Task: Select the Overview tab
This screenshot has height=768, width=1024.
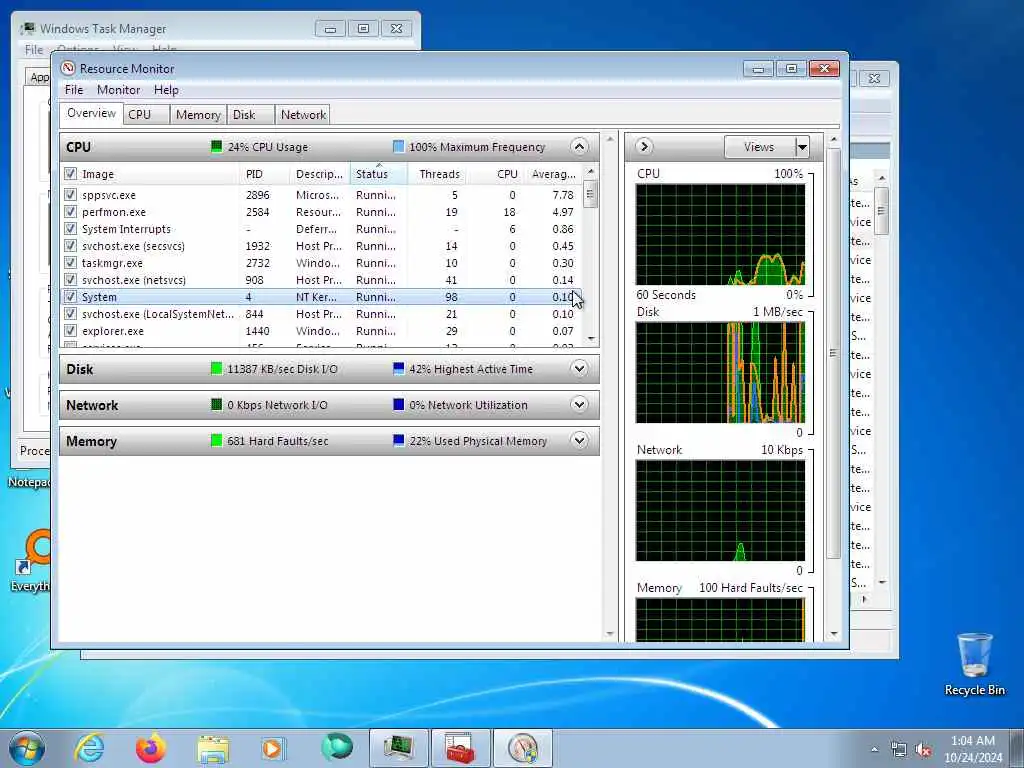Action: (x=91, y=113)
